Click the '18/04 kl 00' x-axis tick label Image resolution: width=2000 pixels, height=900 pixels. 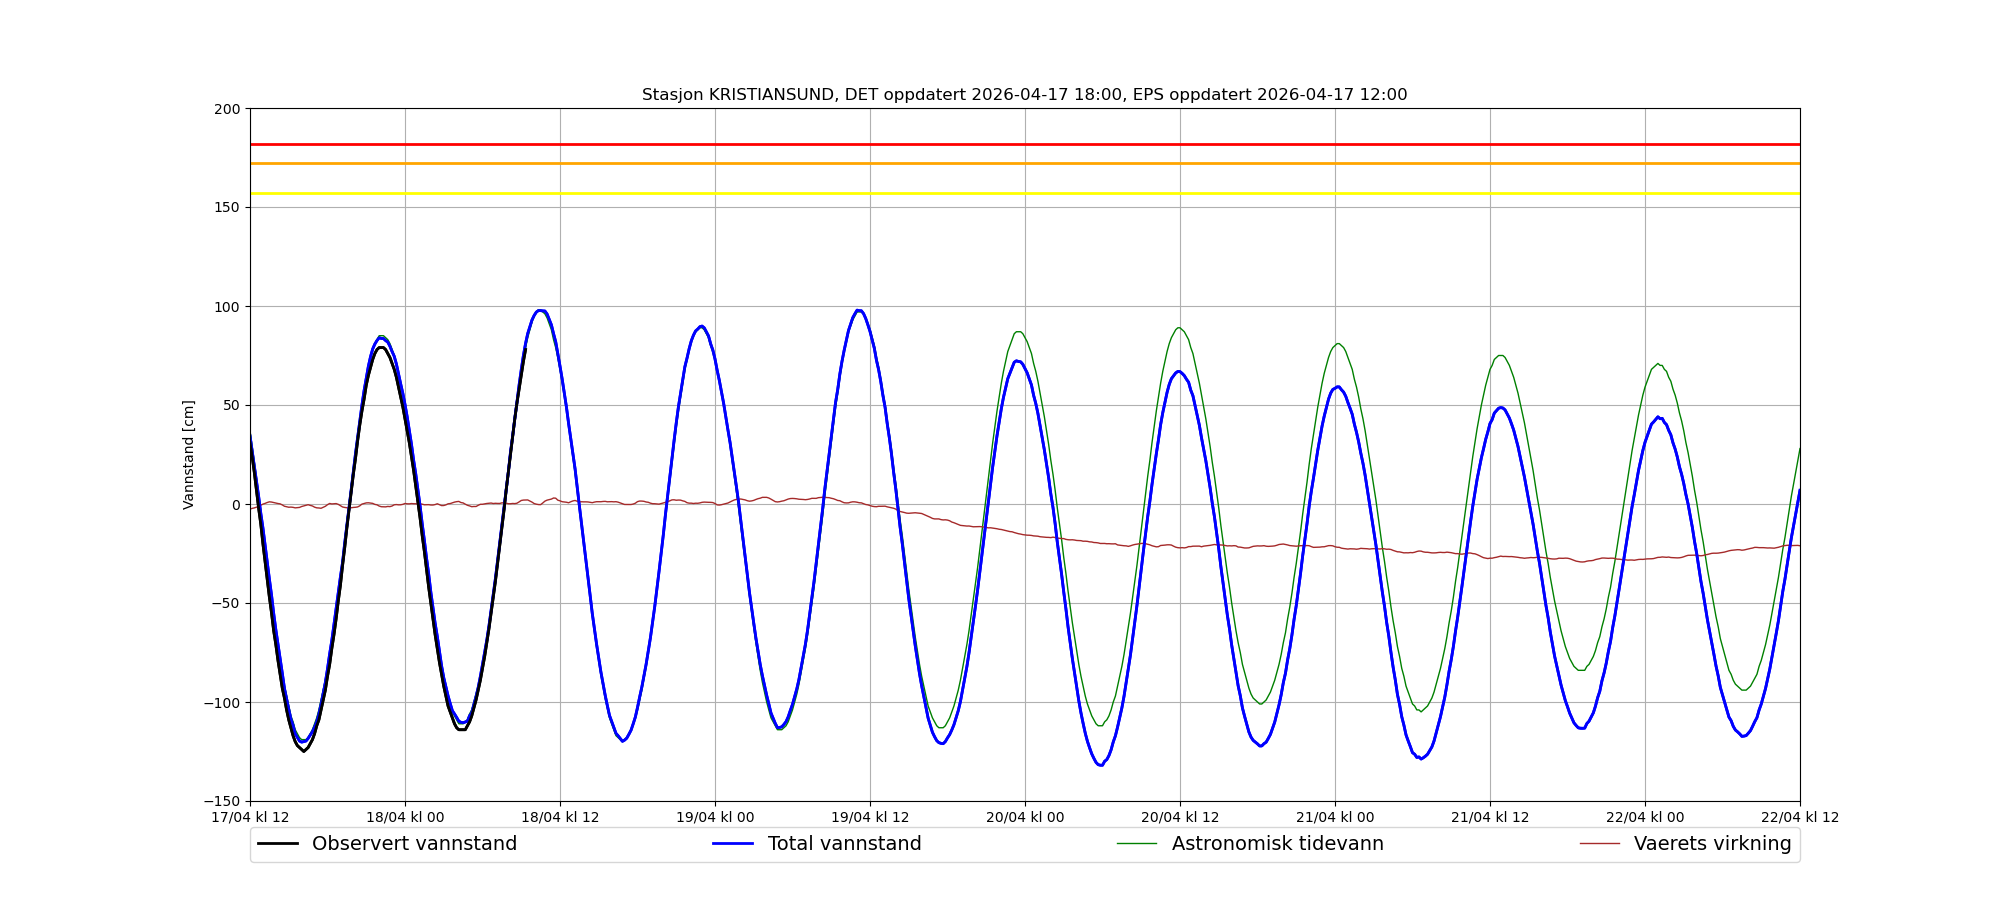pos(405,817)
